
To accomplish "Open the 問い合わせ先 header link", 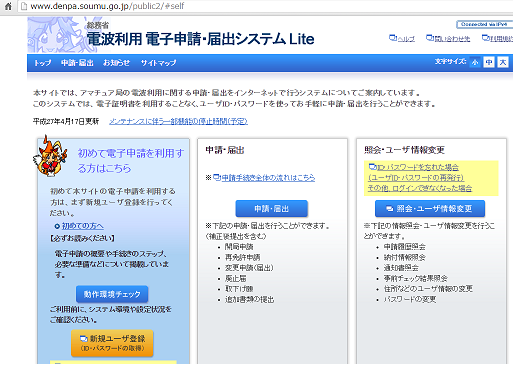I will [x=448, y=39].
